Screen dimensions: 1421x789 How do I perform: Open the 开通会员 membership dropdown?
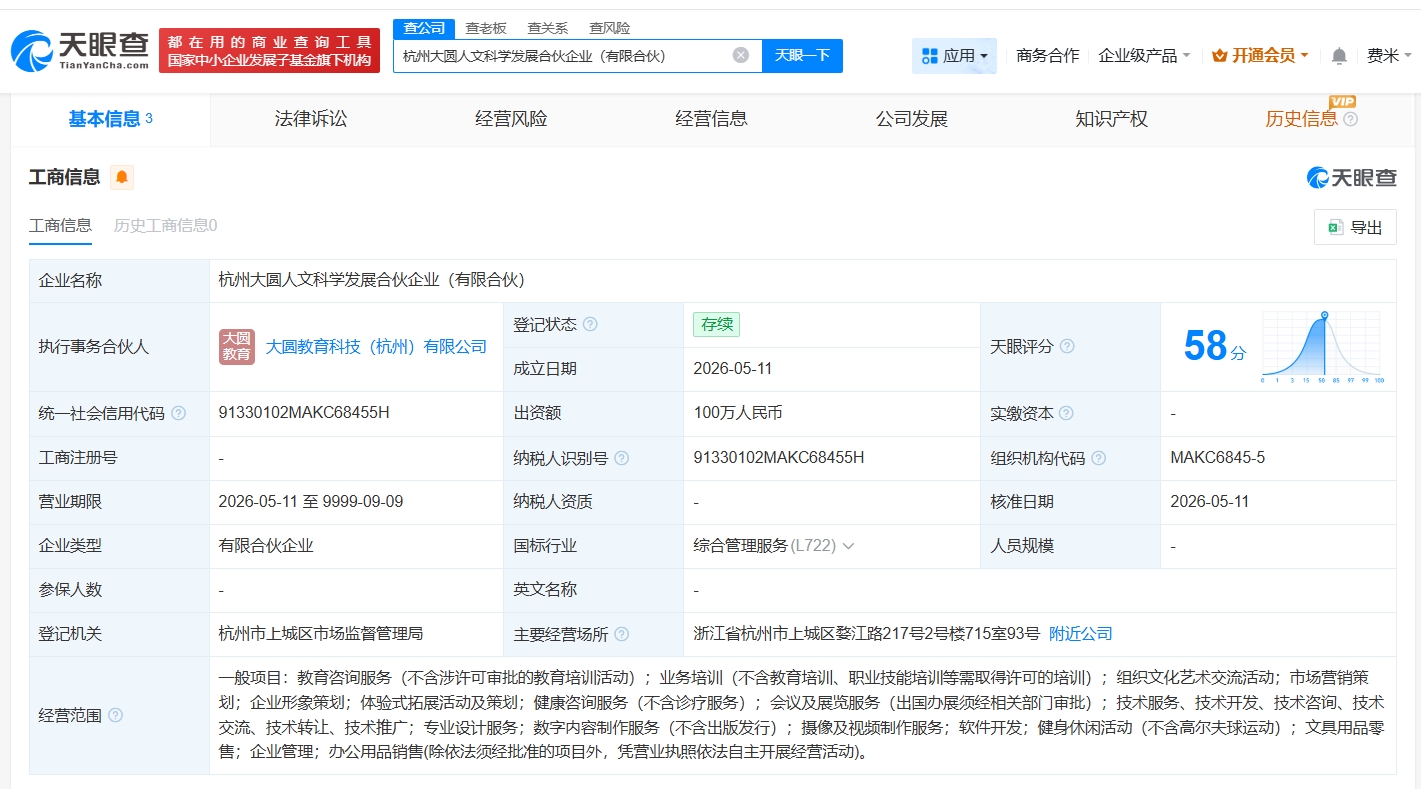pyautogui.click(x=1260, y=56)
